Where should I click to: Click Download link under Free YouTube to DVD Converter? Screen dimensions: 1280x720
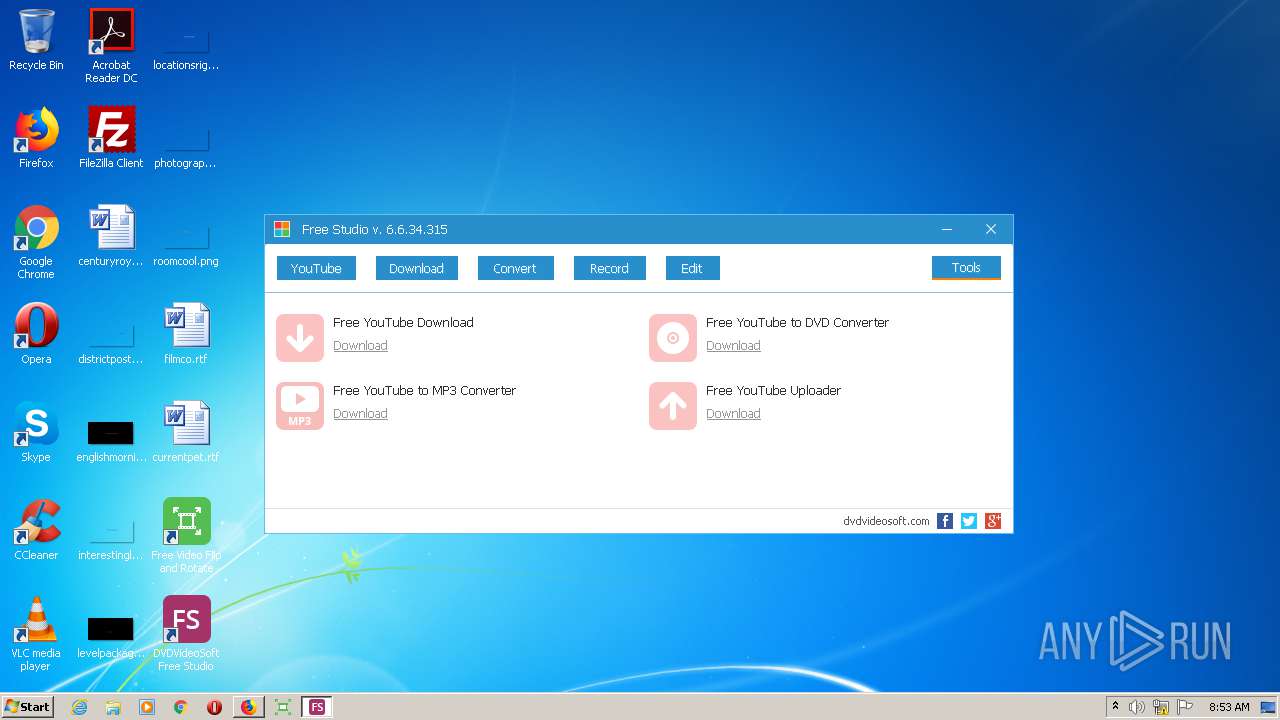pos(733,346)
